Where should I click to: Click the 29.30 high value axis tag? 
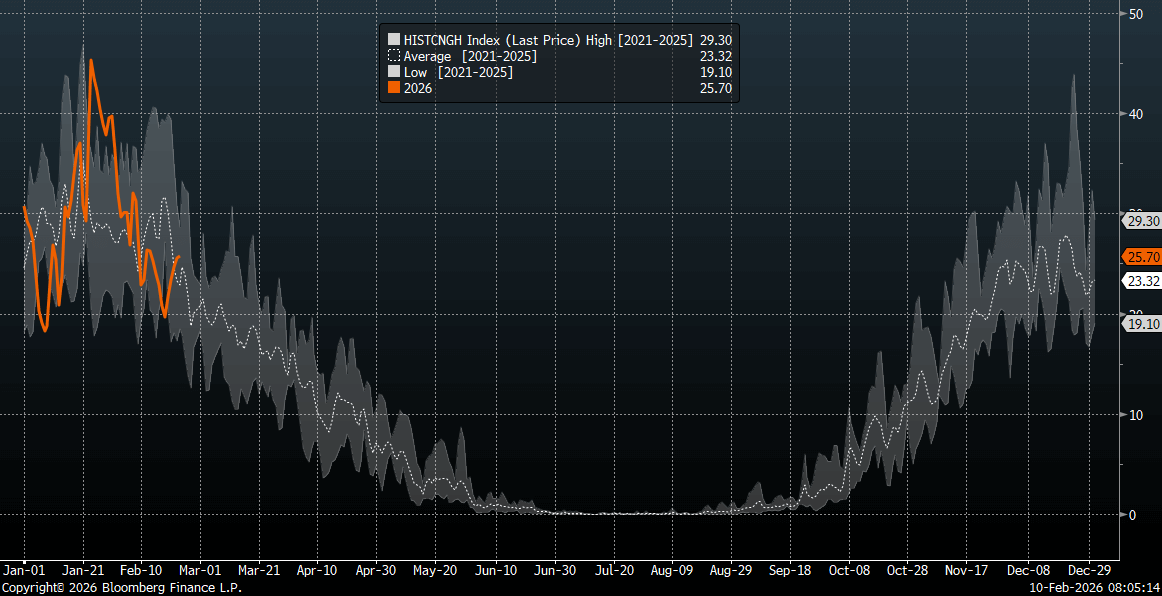click(x=1142, y=221)
